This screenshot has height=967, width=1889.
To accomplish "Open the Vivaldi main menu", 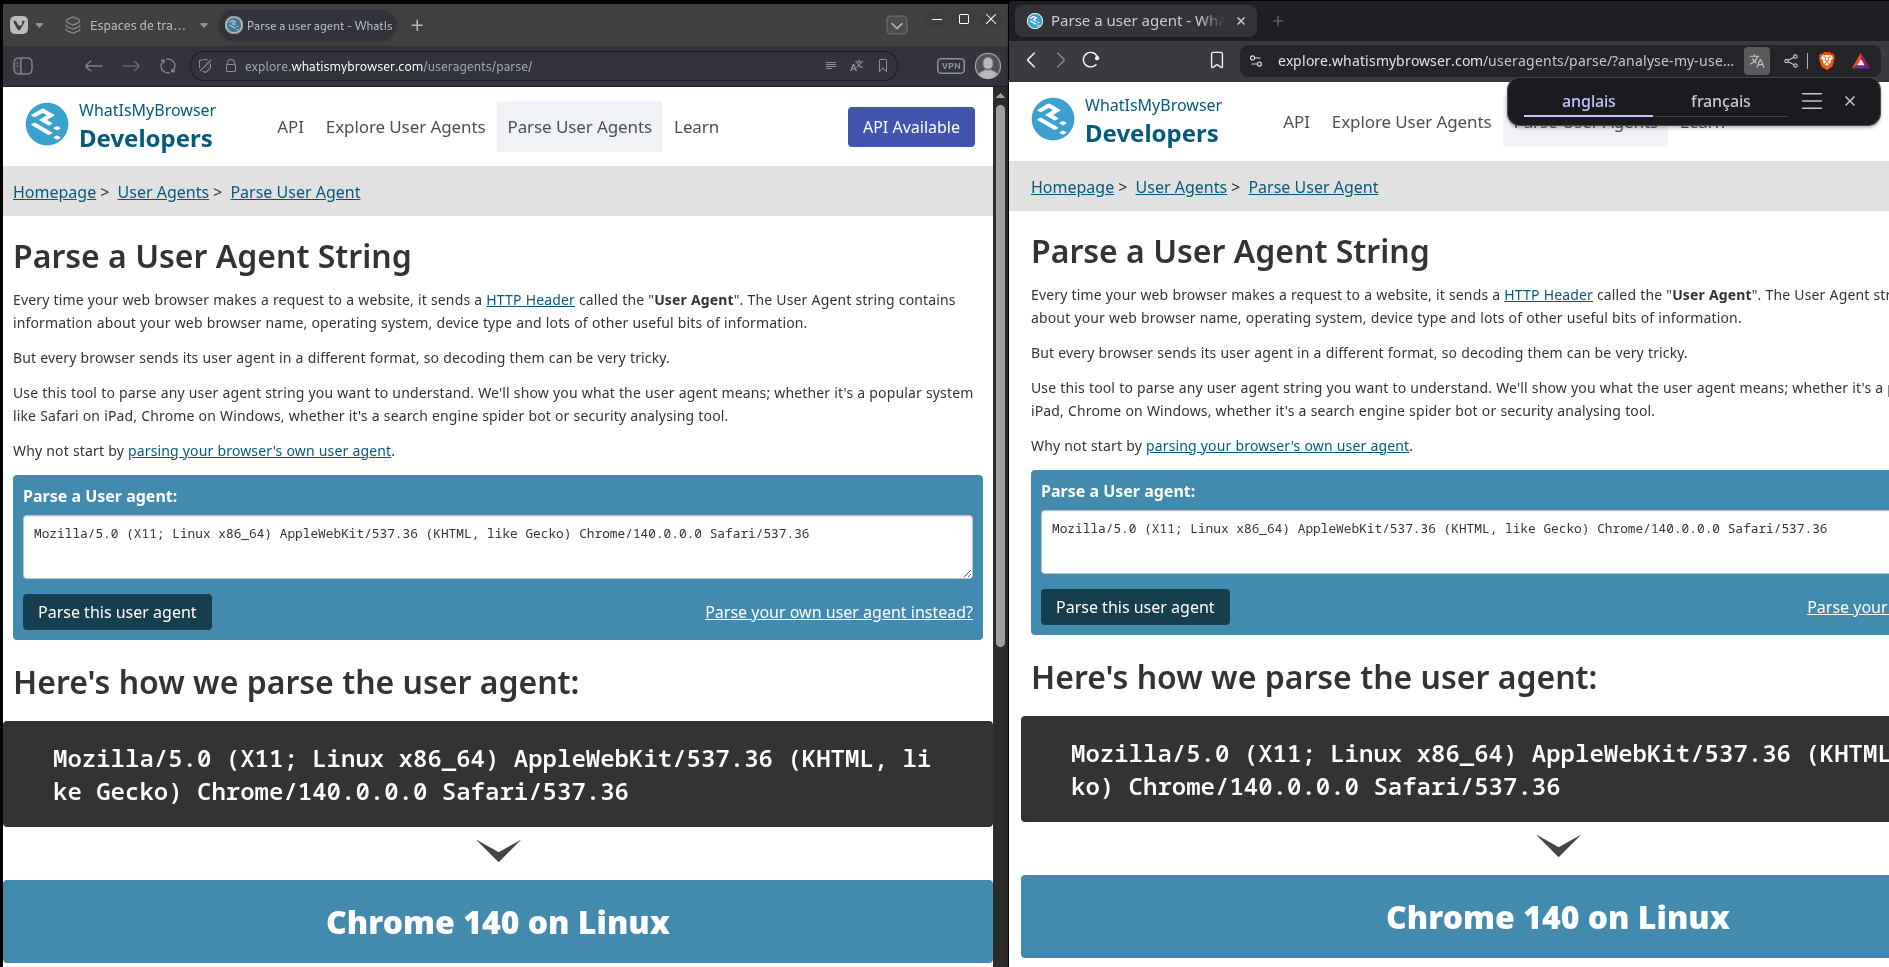I will pyautogui.click(x=19, y=25).
